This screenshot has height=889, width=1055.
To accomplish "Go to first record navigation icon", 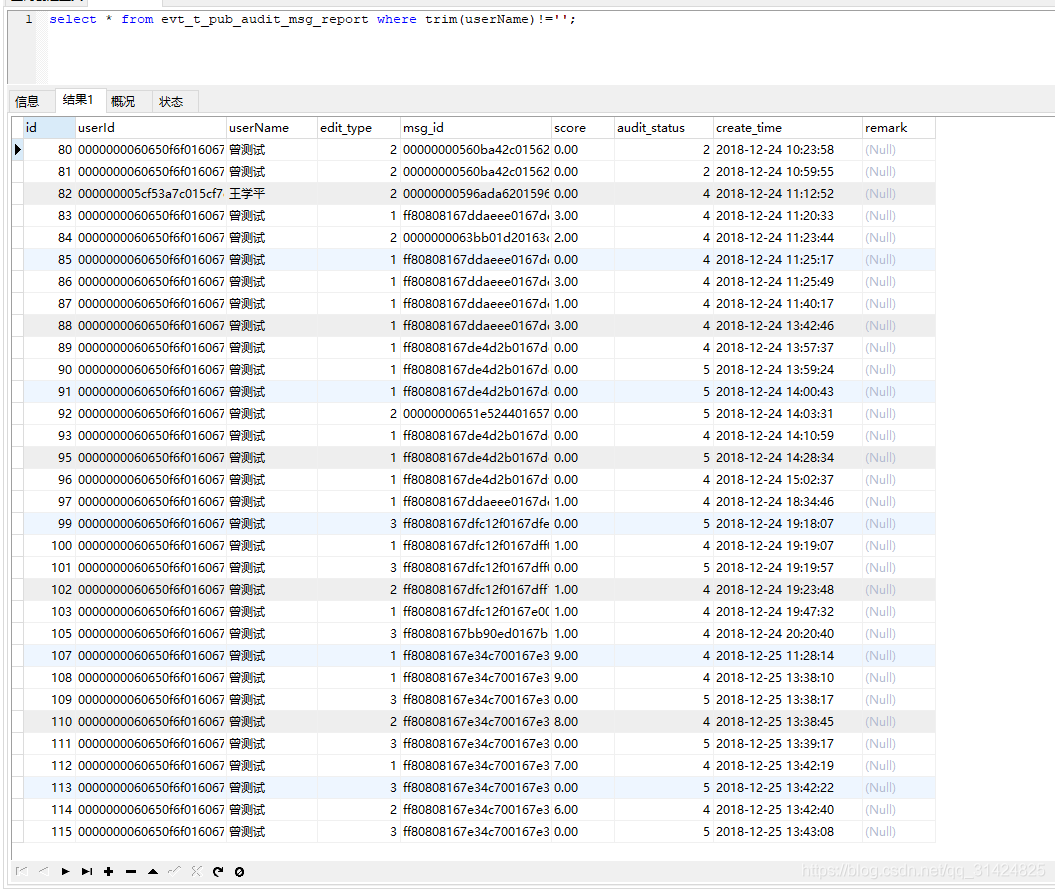I will click(22, 872).
